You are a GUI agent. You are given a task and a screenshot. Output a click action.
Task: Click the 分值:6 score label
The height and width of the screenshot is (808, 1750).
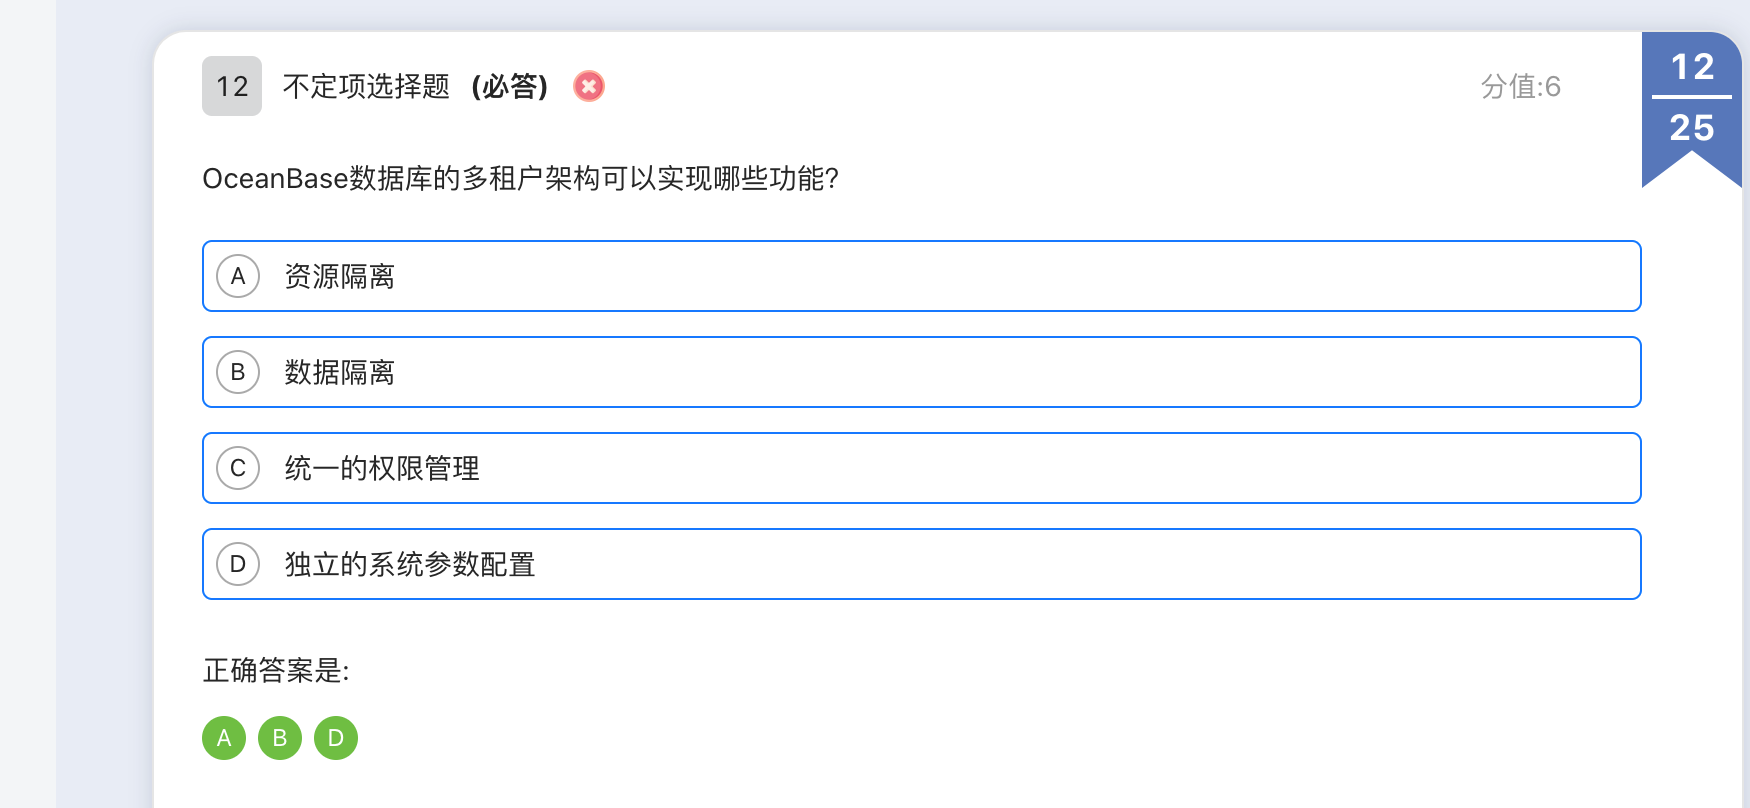pyautogui.click(x=1520, y=86)
